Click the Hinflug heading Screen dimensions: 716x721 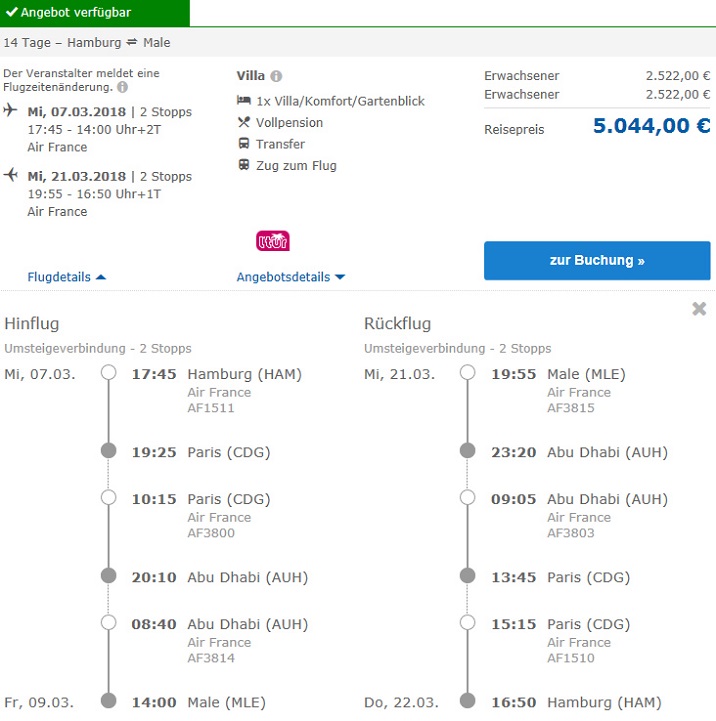[32, 323]
